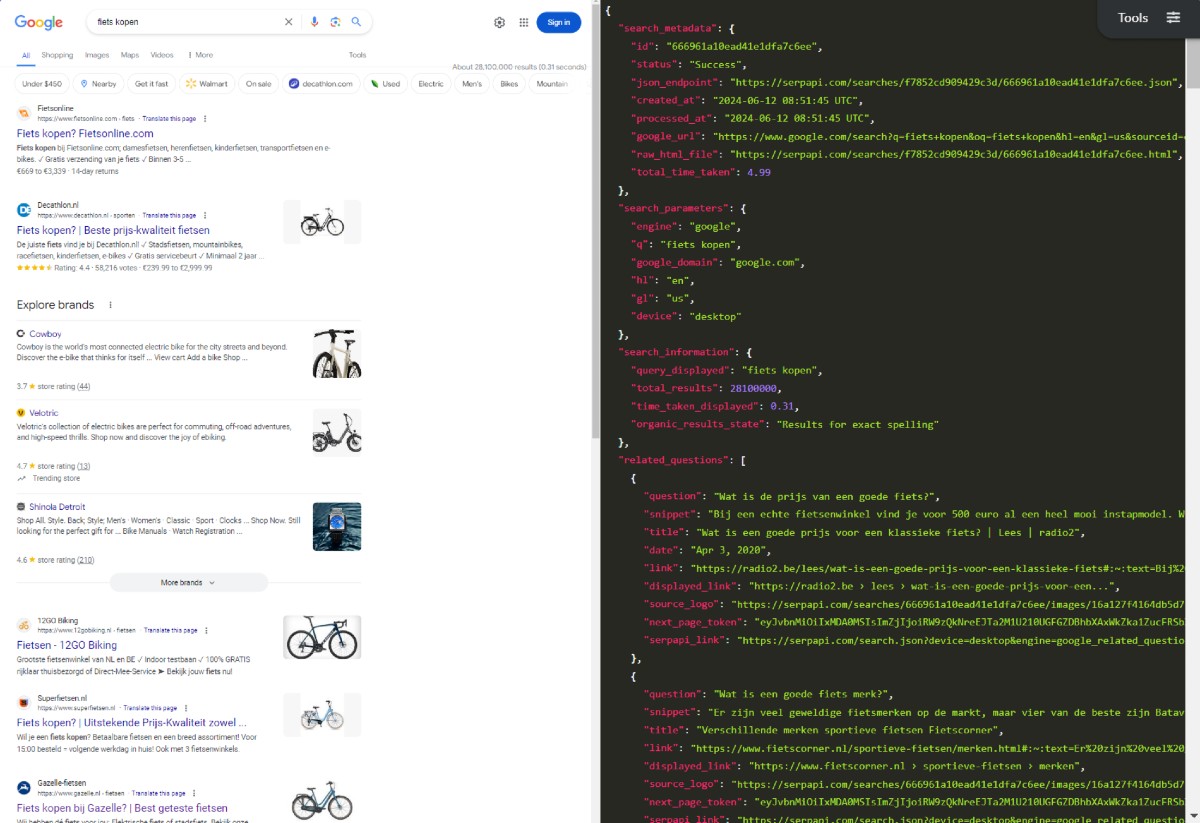The image size is (1200, 823).
Task: Apply the Nearby filter chip
Action: point(98,84)
